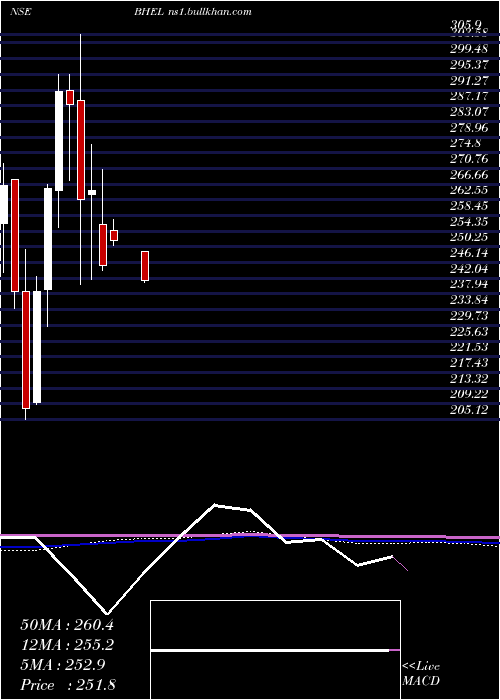Image resolution: width=500 pixels, height=700 pixels.
Task: Select the 237.94 price axis label
Action: (x=469, y=284)
